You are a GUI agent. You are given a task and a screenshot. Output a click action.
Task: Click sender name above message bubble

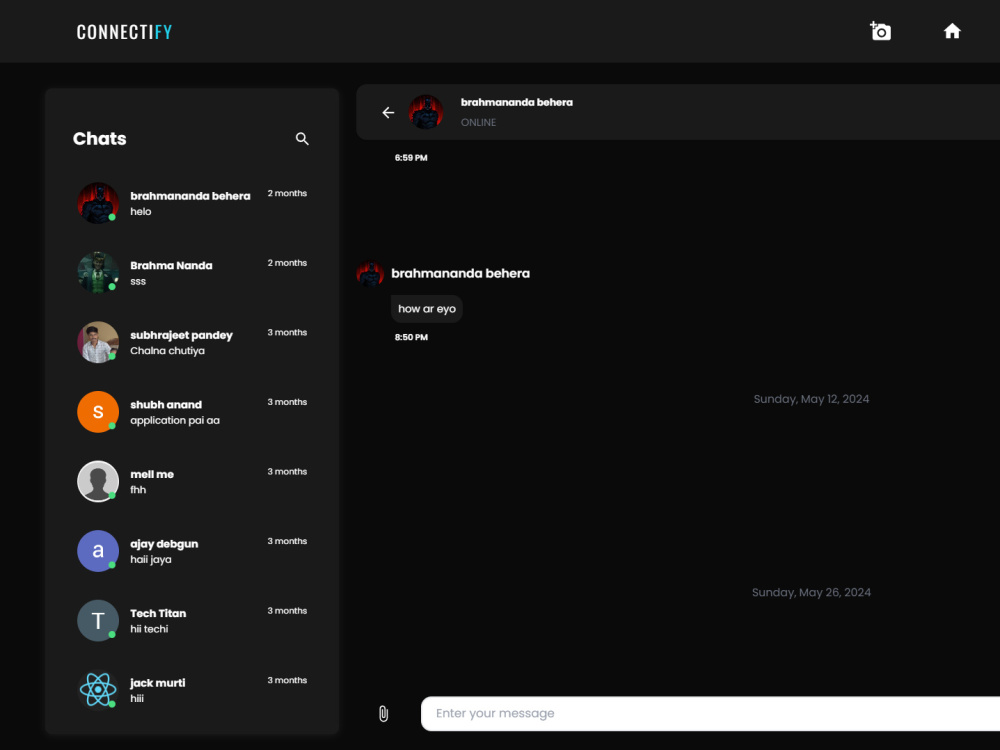(460, 274)
